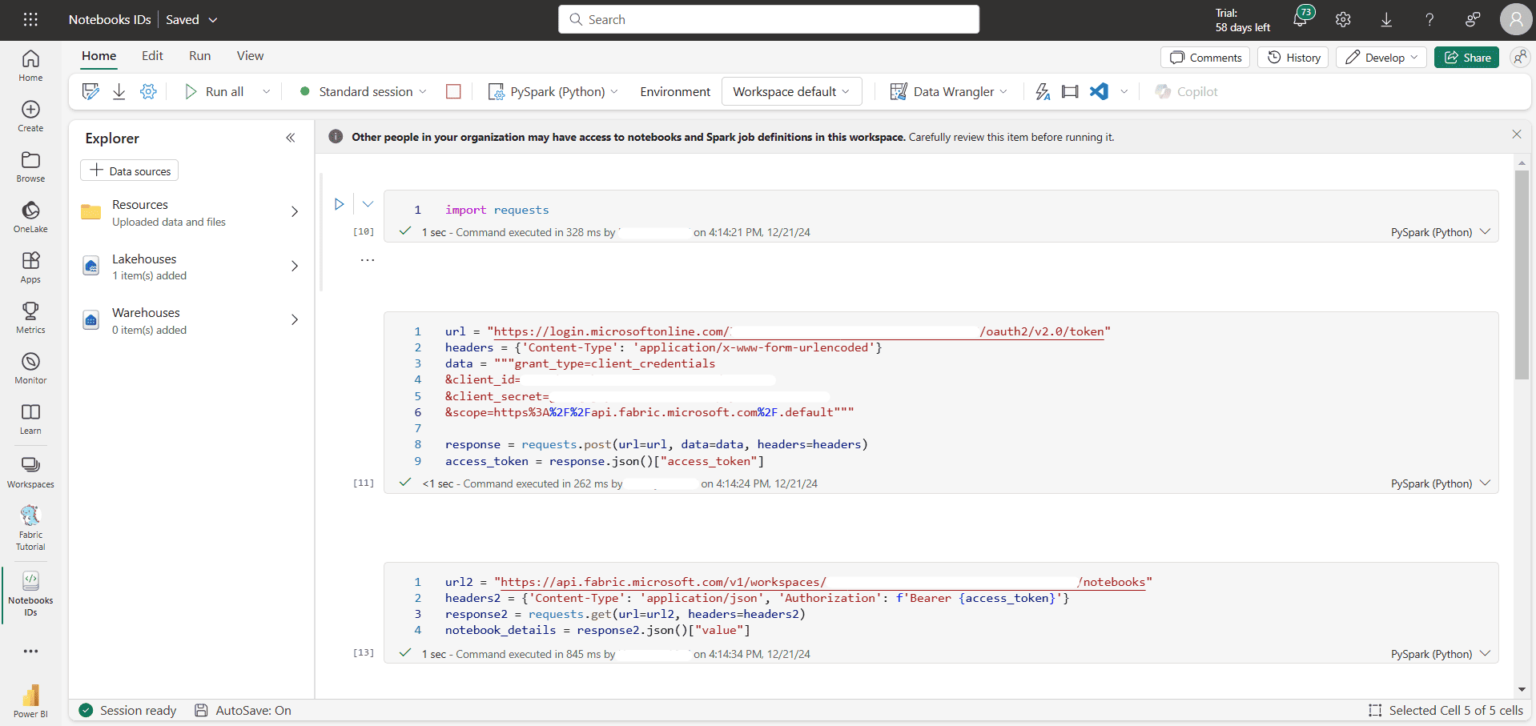
Task: Open Learn in the left navigation
Action: (30, 419)
